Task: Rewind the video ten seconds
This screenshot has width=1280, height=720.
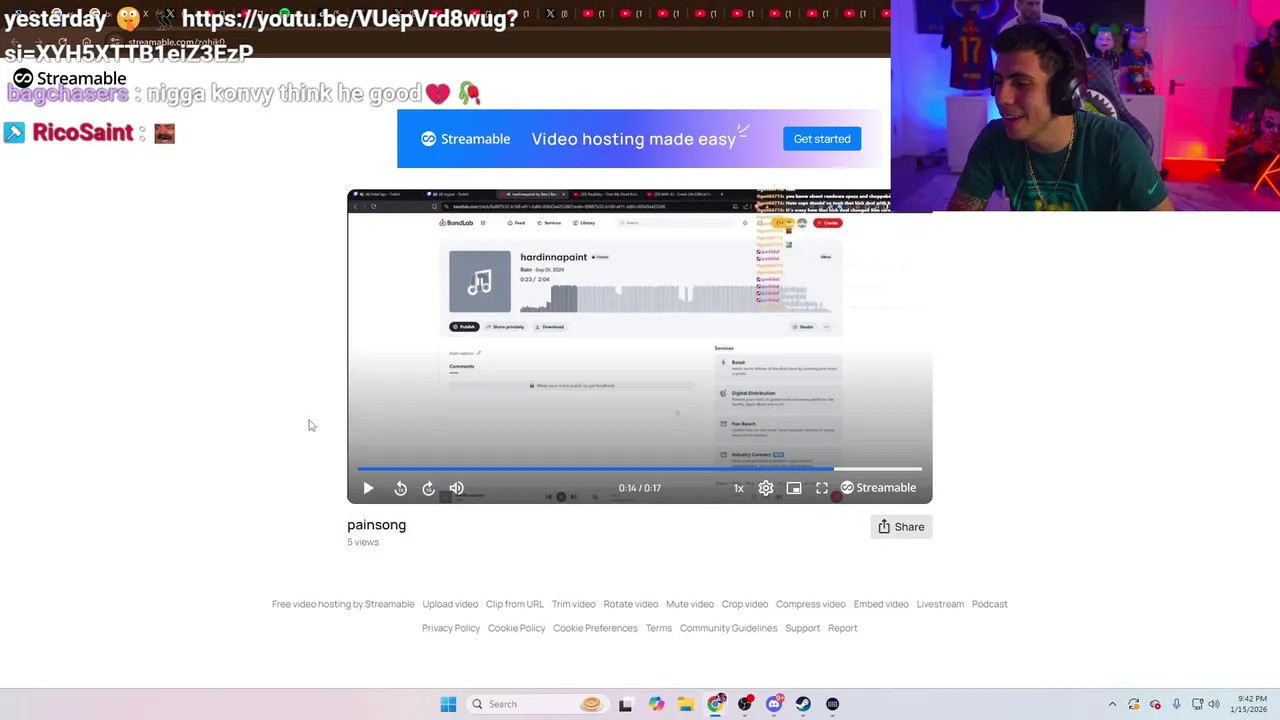Action: [400, 488]
